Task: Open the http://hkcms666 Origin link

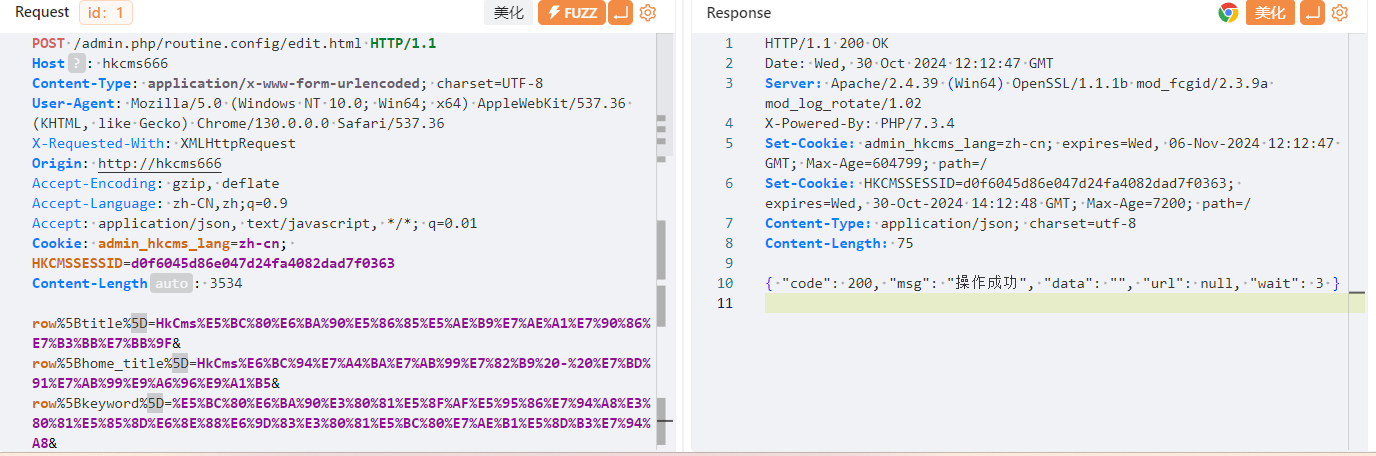Action: [159, 164]
